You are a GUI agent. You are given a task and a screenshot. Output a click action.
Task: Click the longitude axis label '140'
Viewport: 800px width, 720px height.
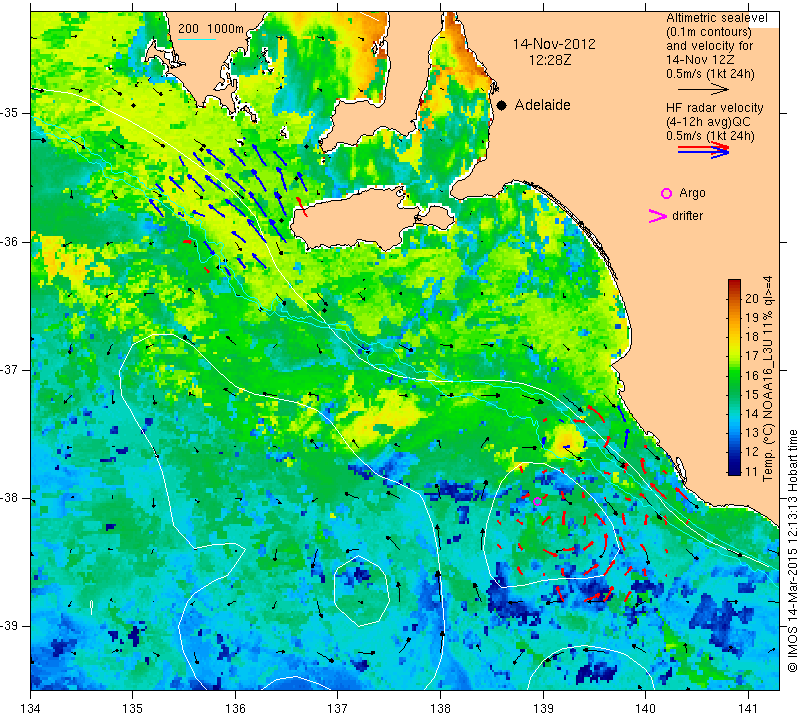(x=645, y=709)
